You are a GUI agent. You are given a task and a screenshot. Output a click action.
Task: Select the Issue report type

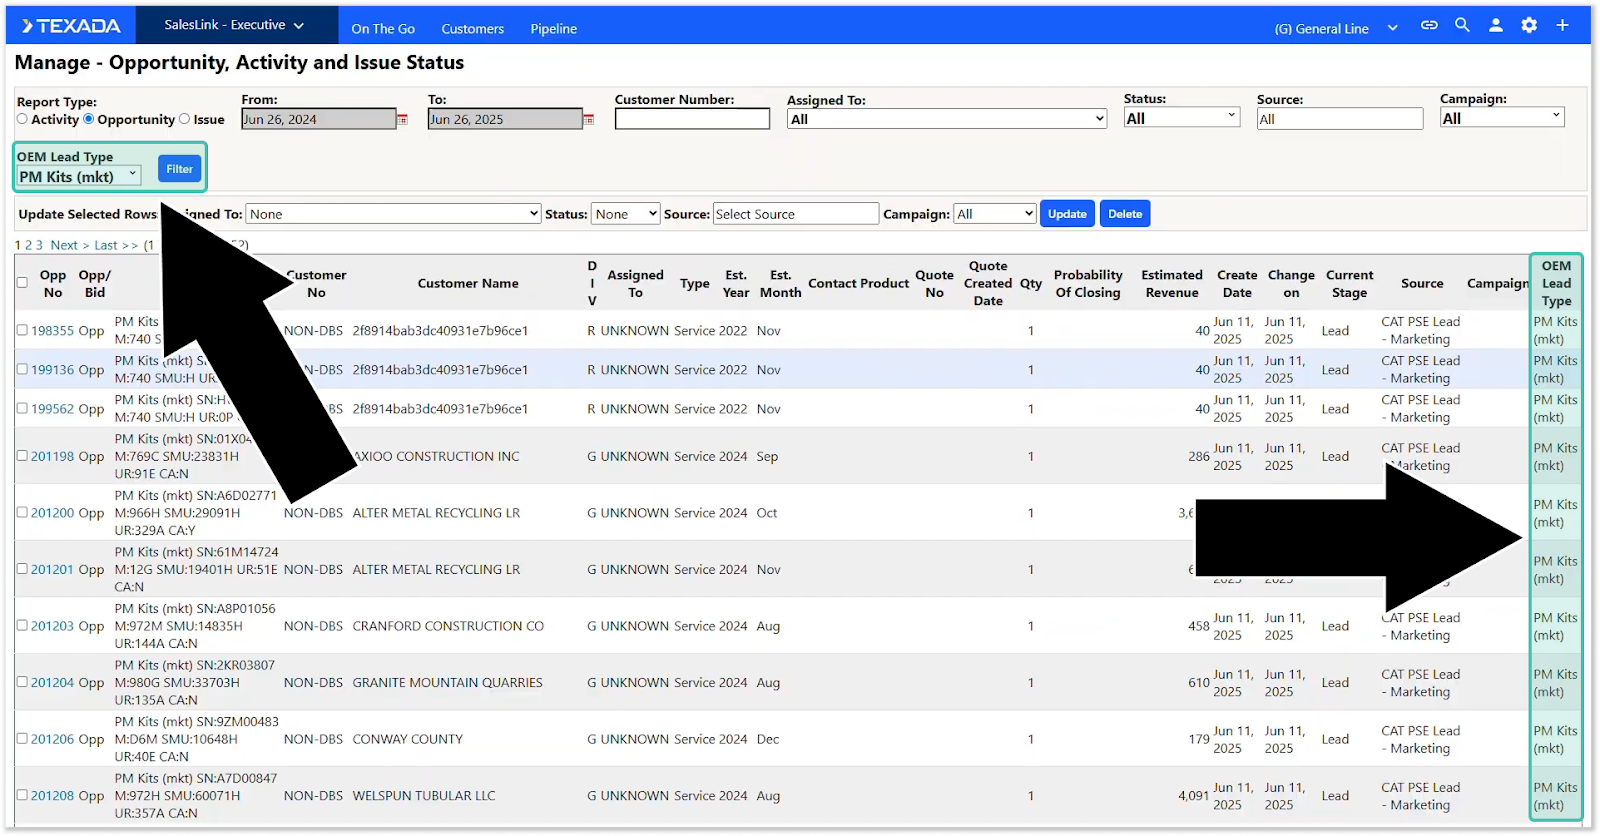click(184, 119)
